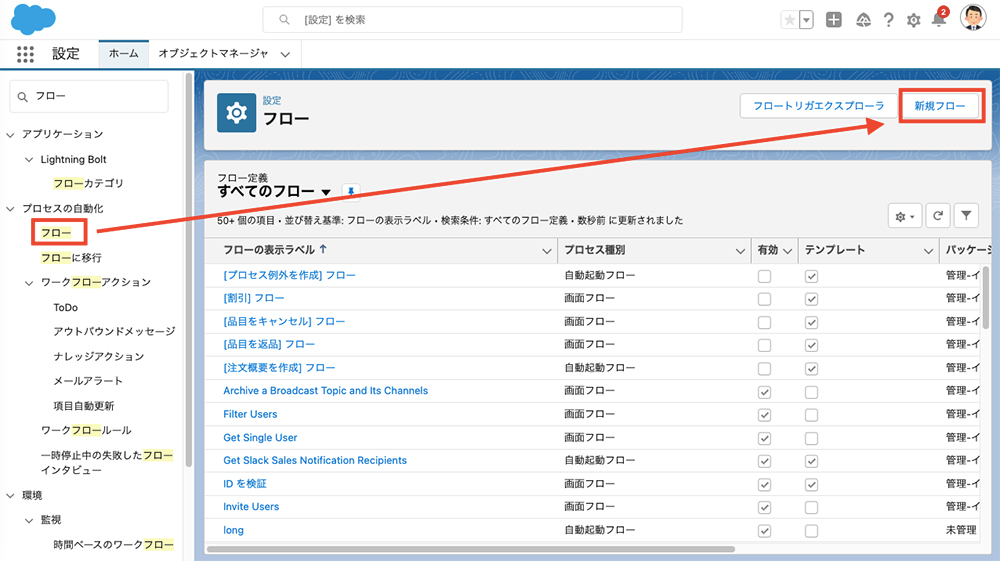The width and height of the screenshot is (1000, 561).
Task: Toggle 有効 checkbox for [品目をキャンセル] フロー
Action: click(764, 323)
